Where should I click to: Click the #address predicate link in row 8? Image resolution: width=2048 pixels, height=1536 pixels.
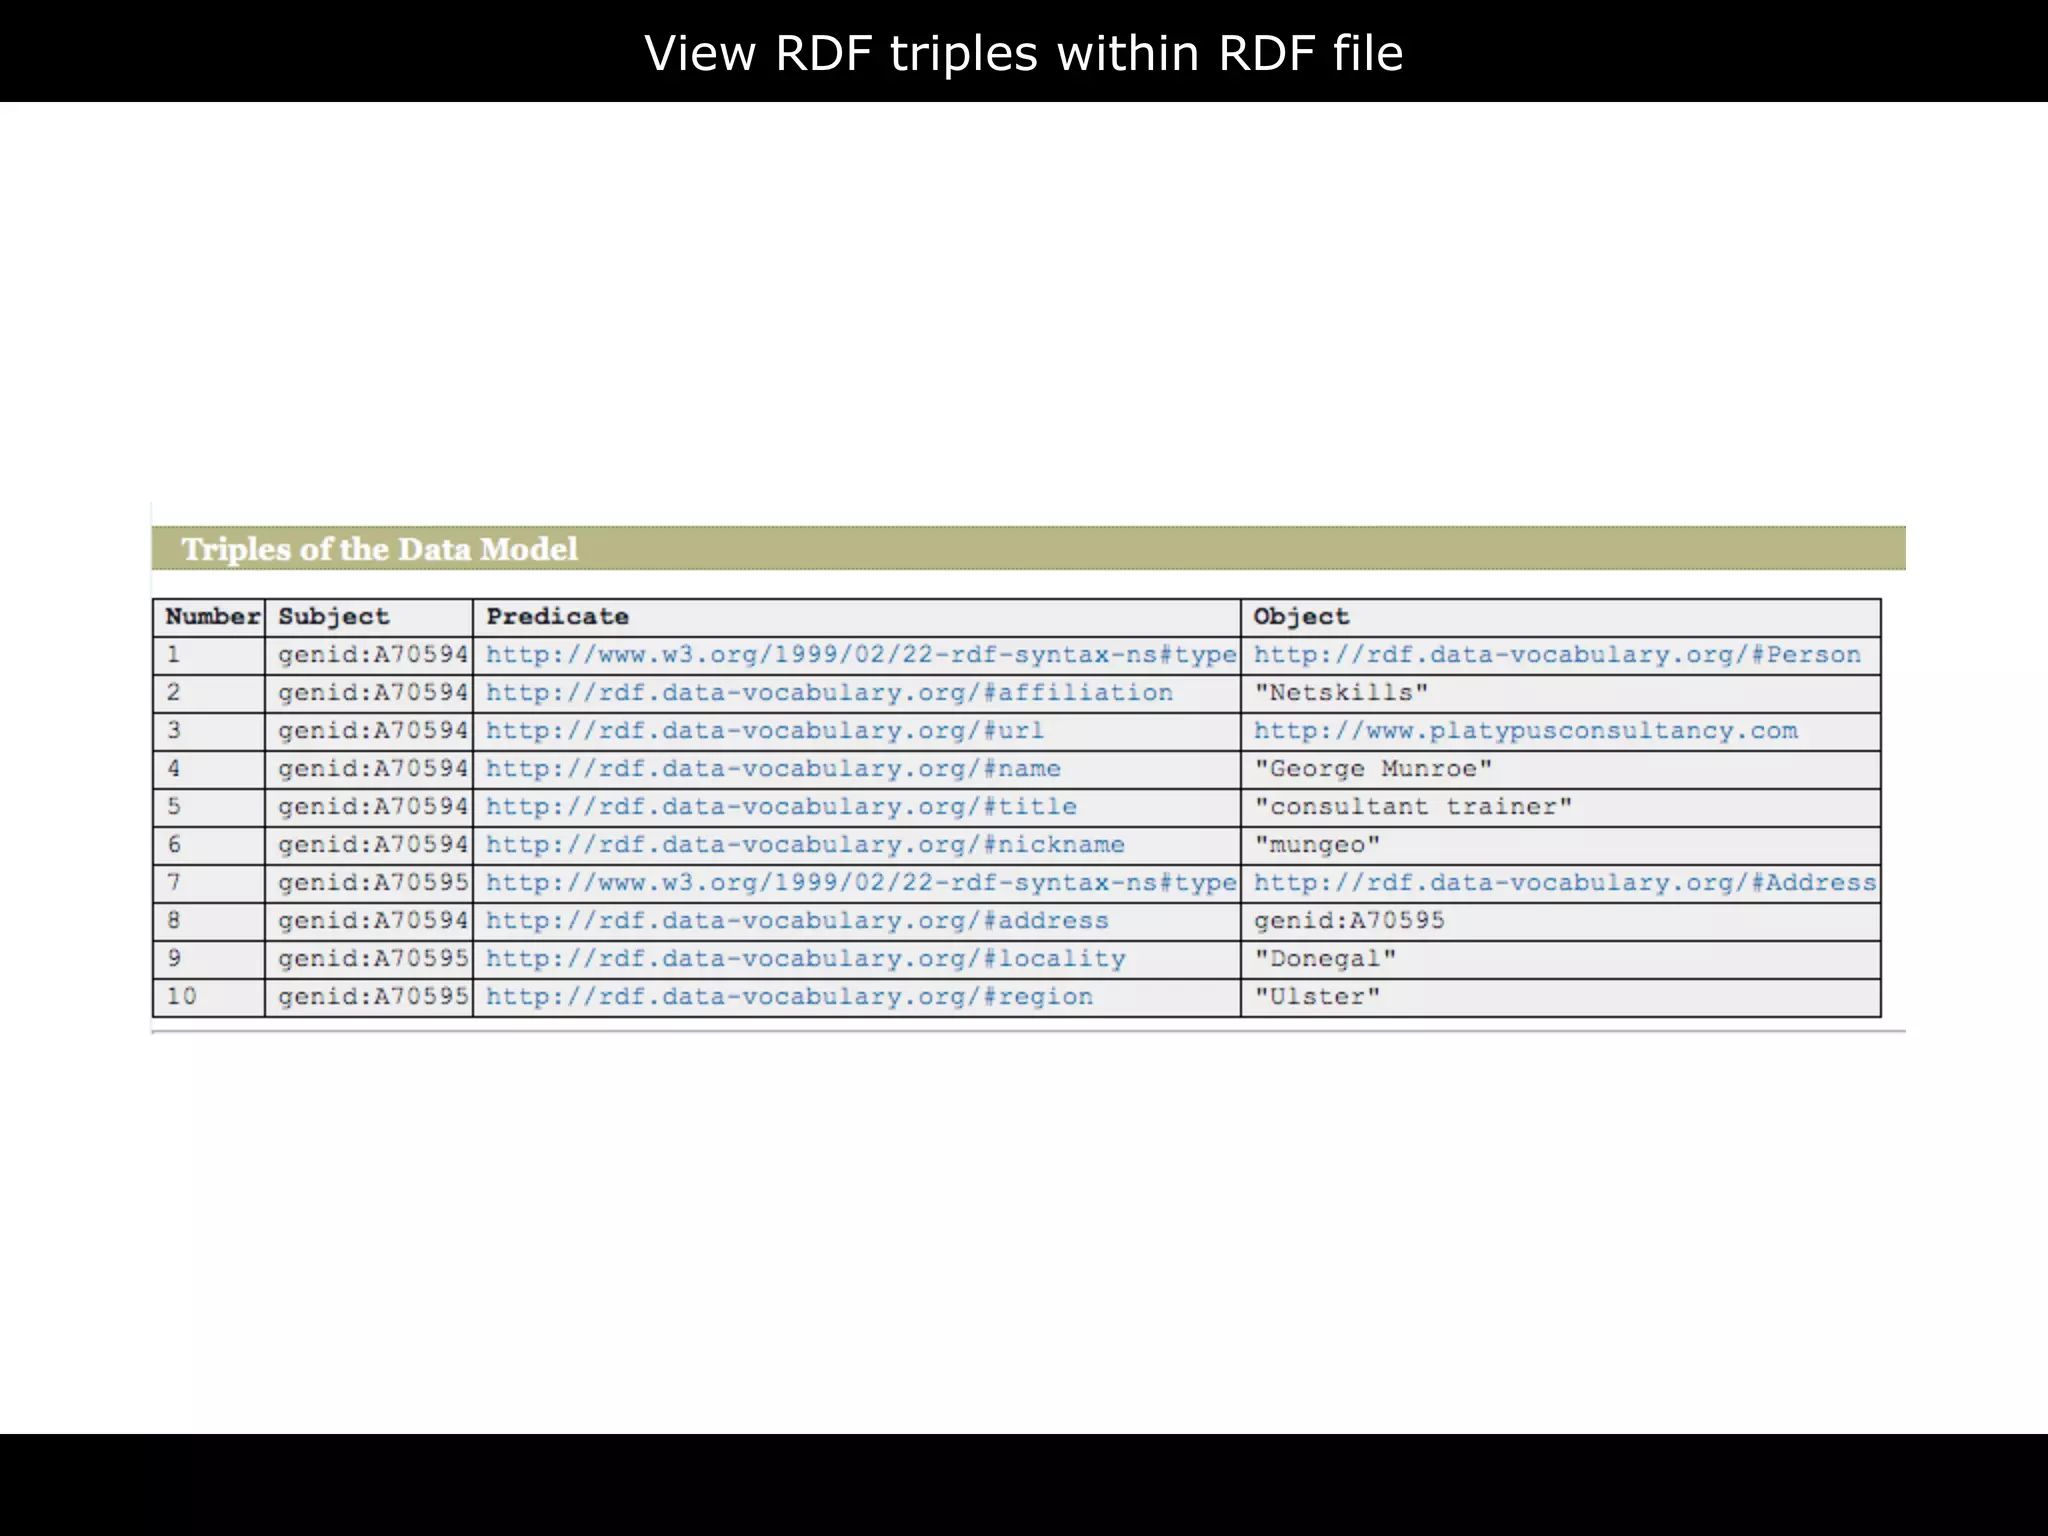click(x=797, y=921)
